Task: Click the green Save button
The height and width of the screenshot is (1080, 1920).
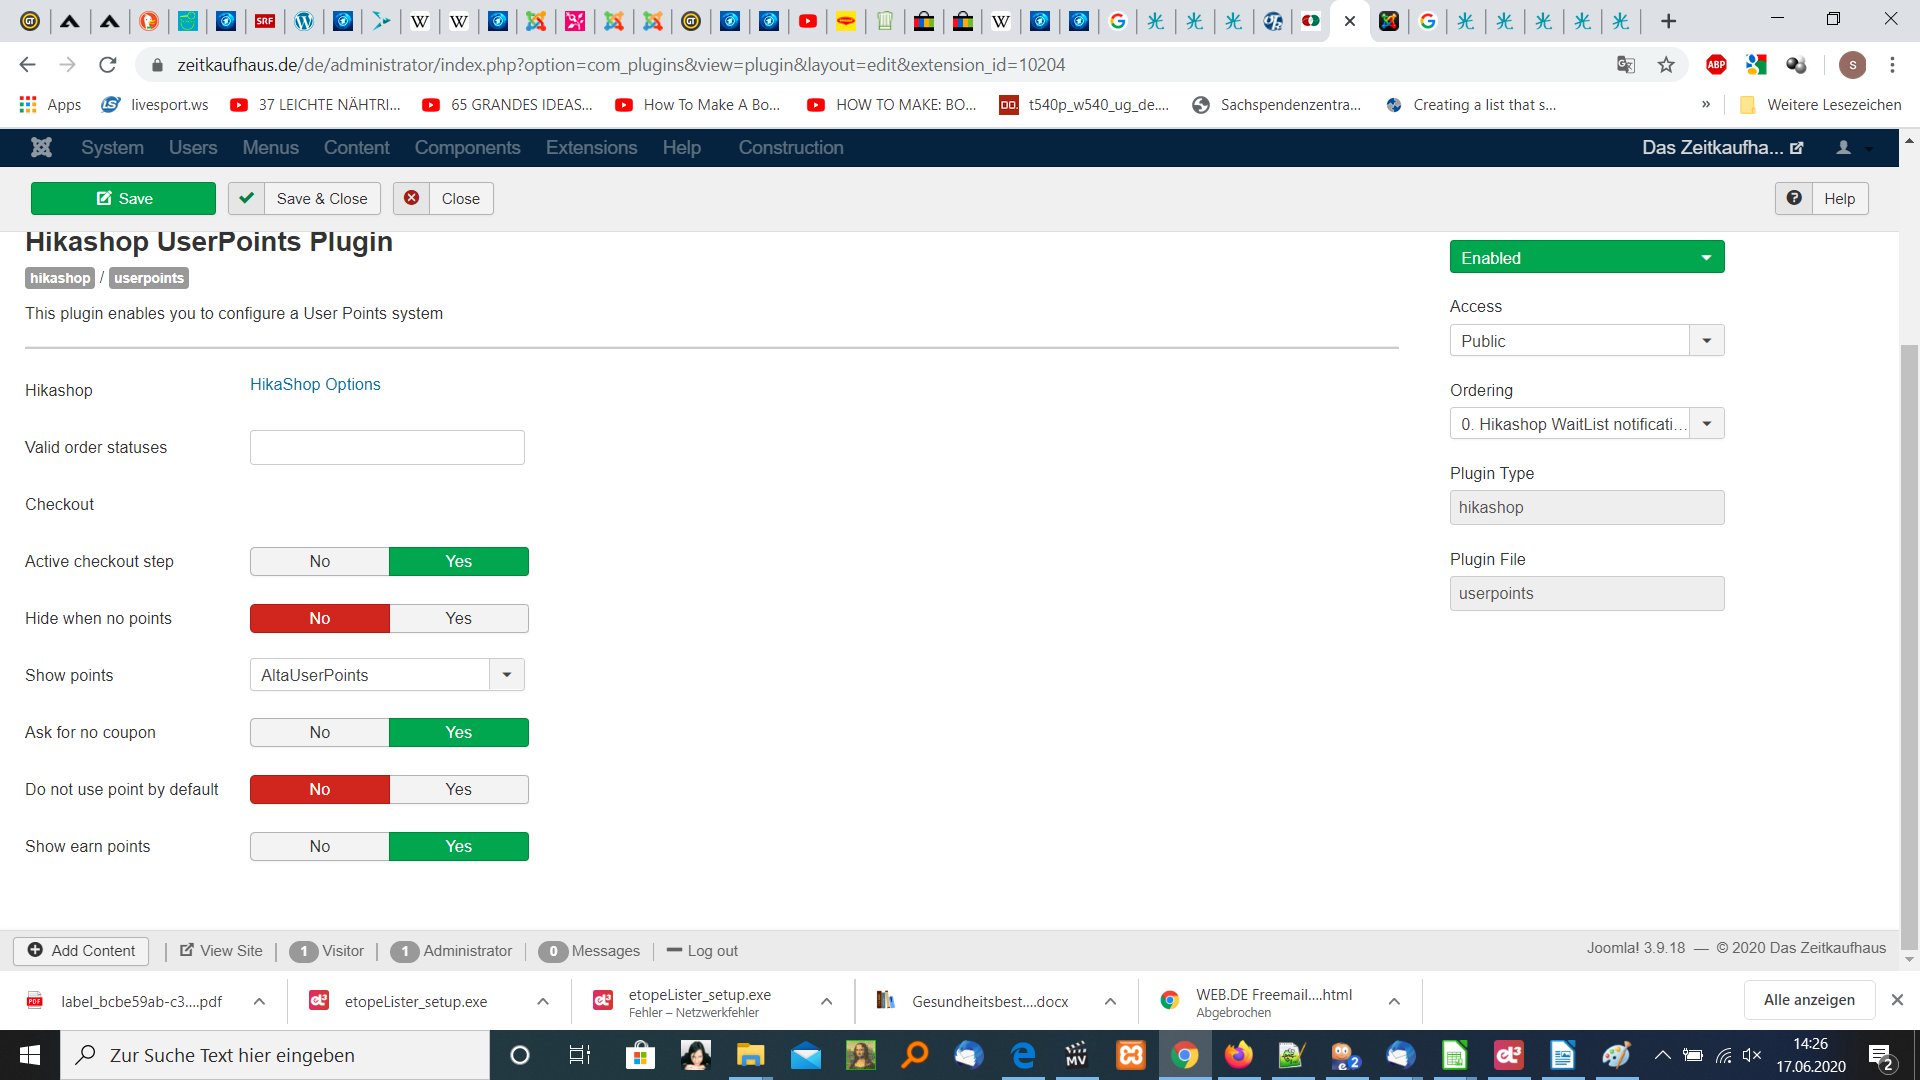Action: click(x=123, y=198)
